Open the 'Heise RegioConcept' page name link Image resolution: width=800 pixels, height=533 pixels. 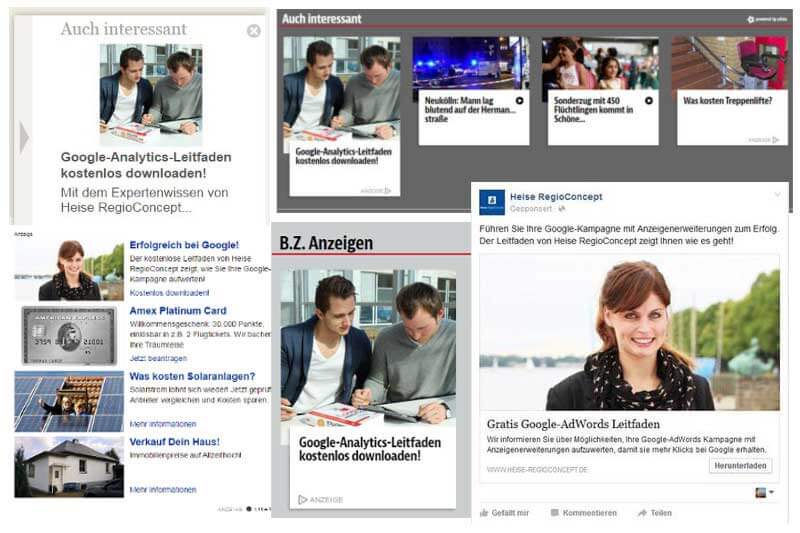coord(556,197)
